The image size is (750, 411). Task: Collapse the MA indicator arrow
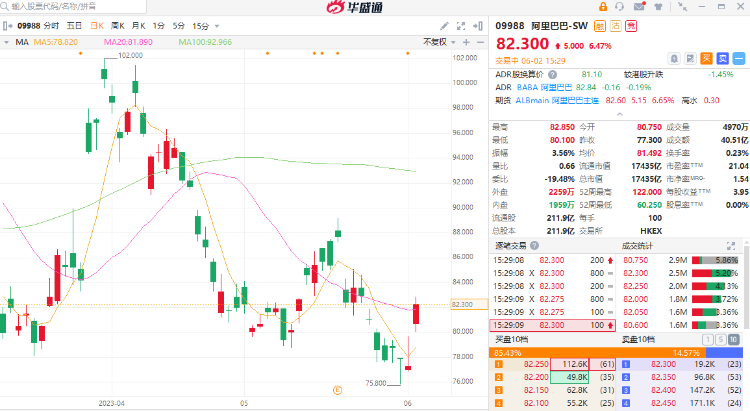tap(6, 42)
